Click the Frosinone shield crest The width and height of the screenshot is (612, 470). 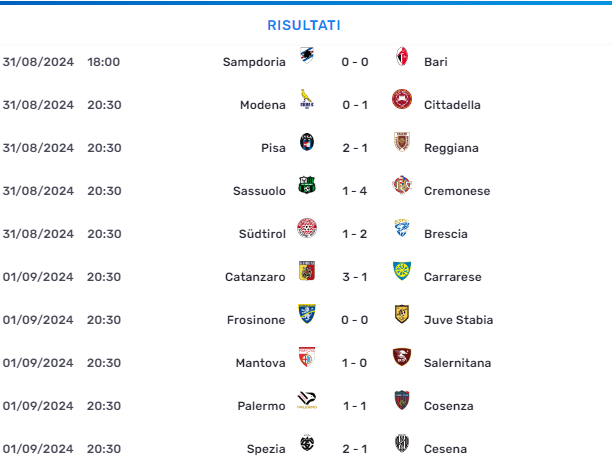click(307, 314)
